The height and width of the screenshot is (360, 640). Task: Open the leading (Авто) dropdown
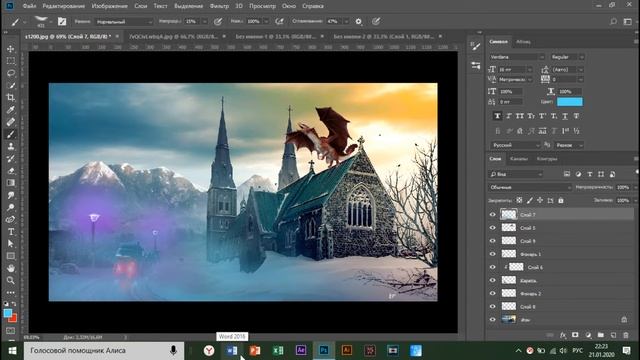point(580,70)
